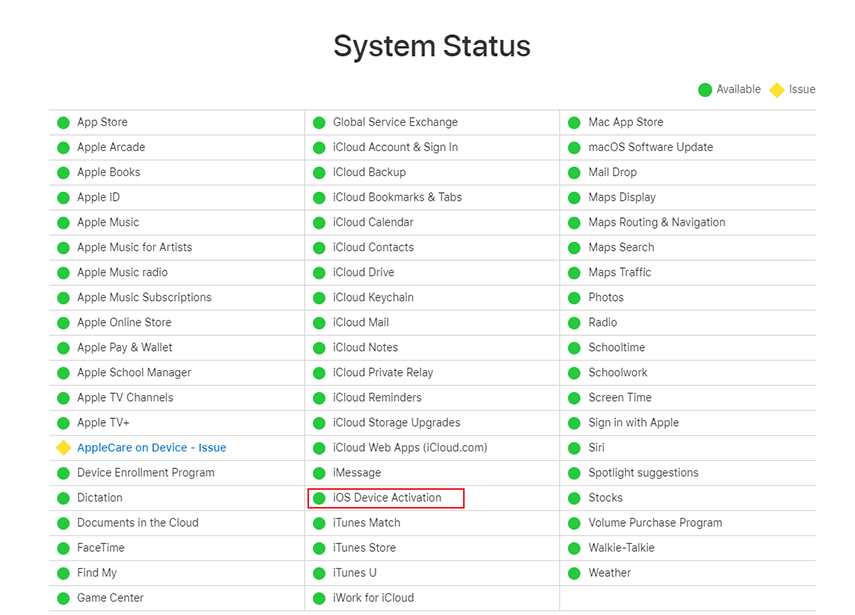Select the Device Enrollment Program entry
This screenshot has height=615, width=855.
coord(146,473)
